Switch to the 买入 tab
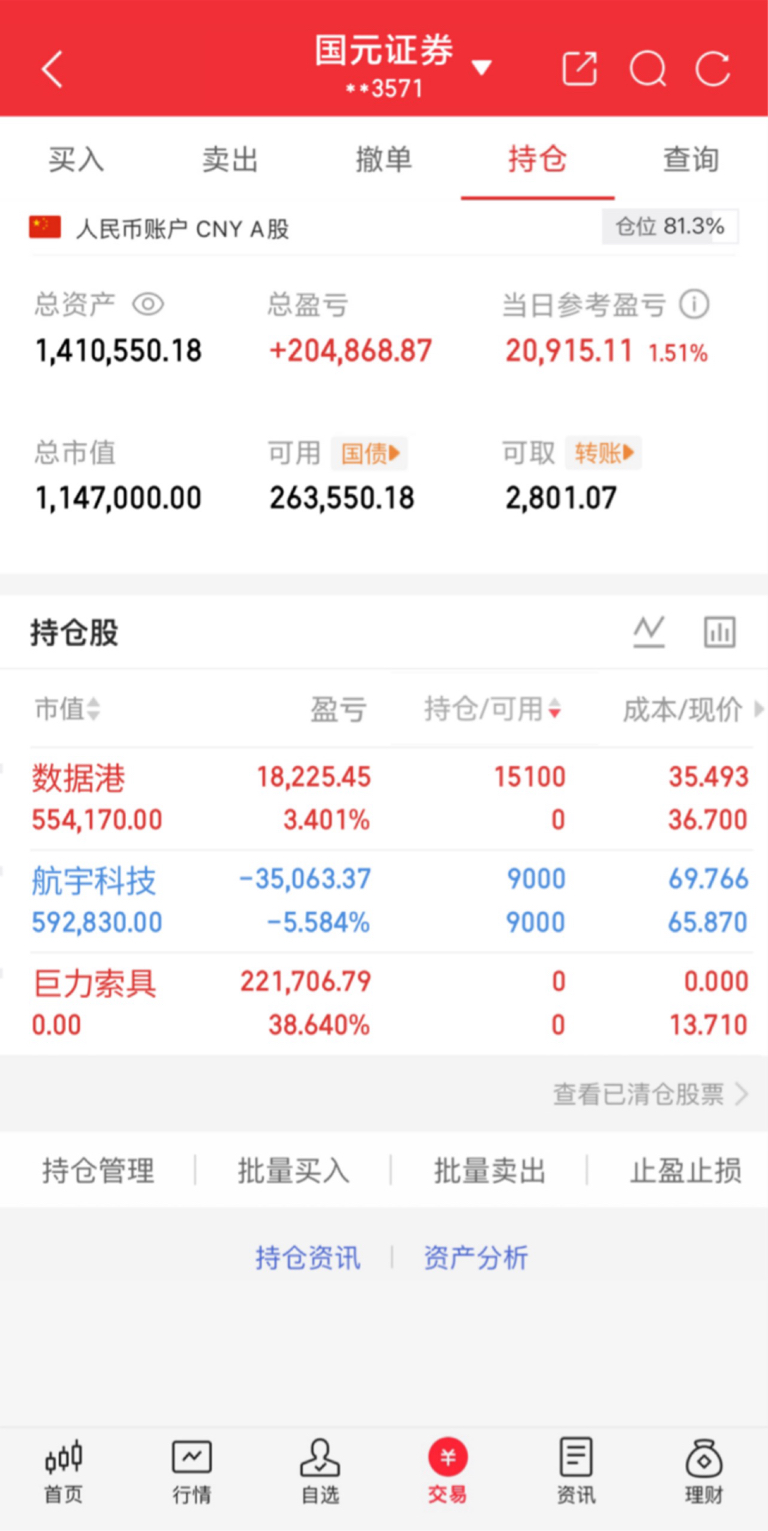768x1531 pixels. click(77, 159)
